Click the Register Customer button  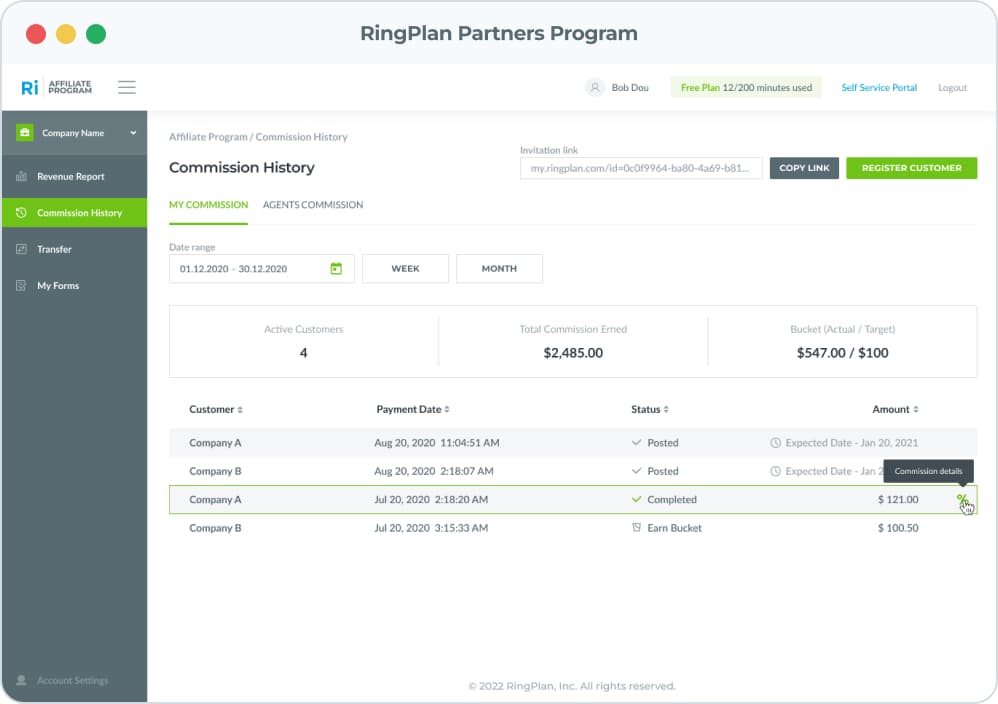pyautogui.click(x=911, y=168)
